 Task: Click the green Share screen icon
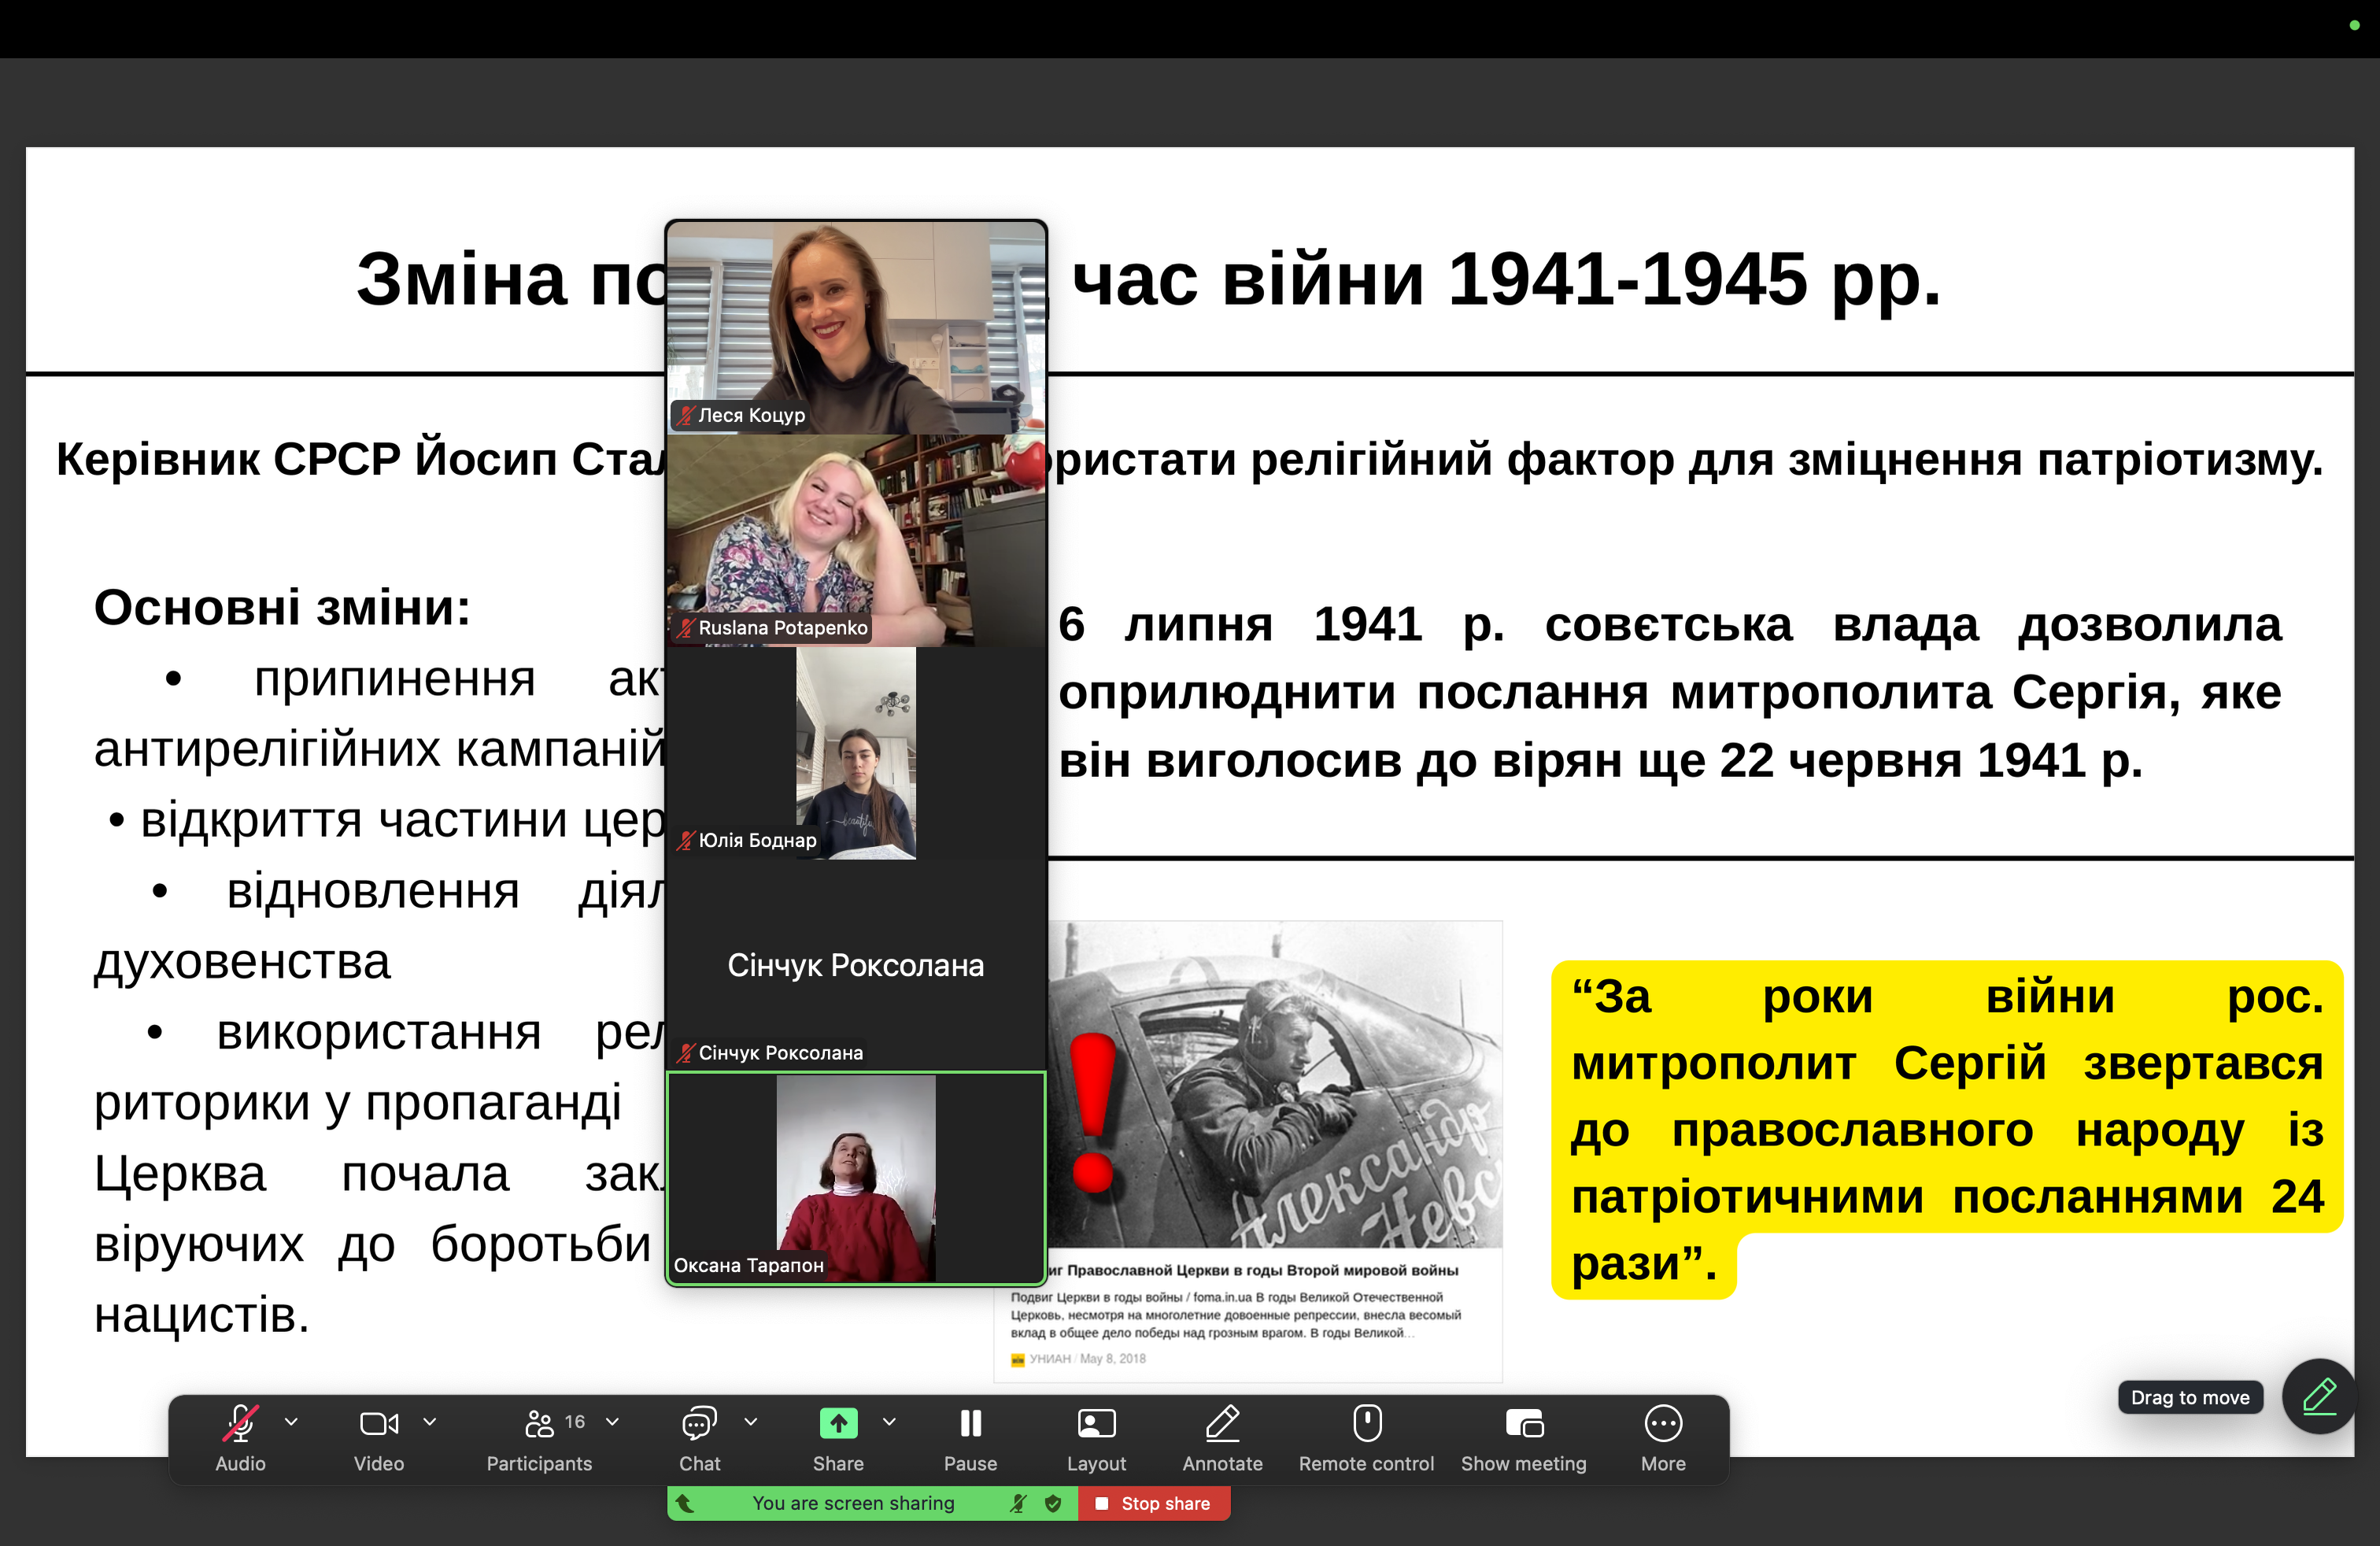click(x=838, y=1423)
